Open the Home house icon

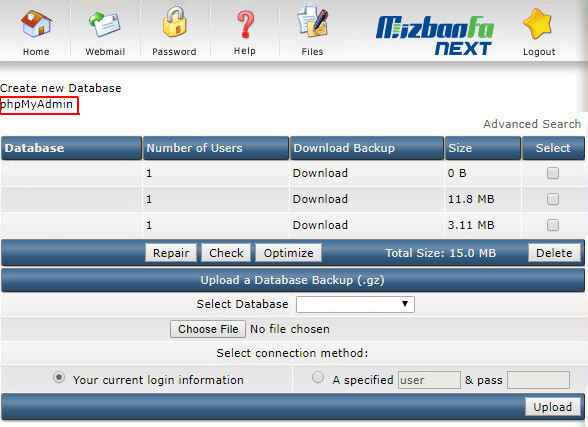tap(36, 24)
